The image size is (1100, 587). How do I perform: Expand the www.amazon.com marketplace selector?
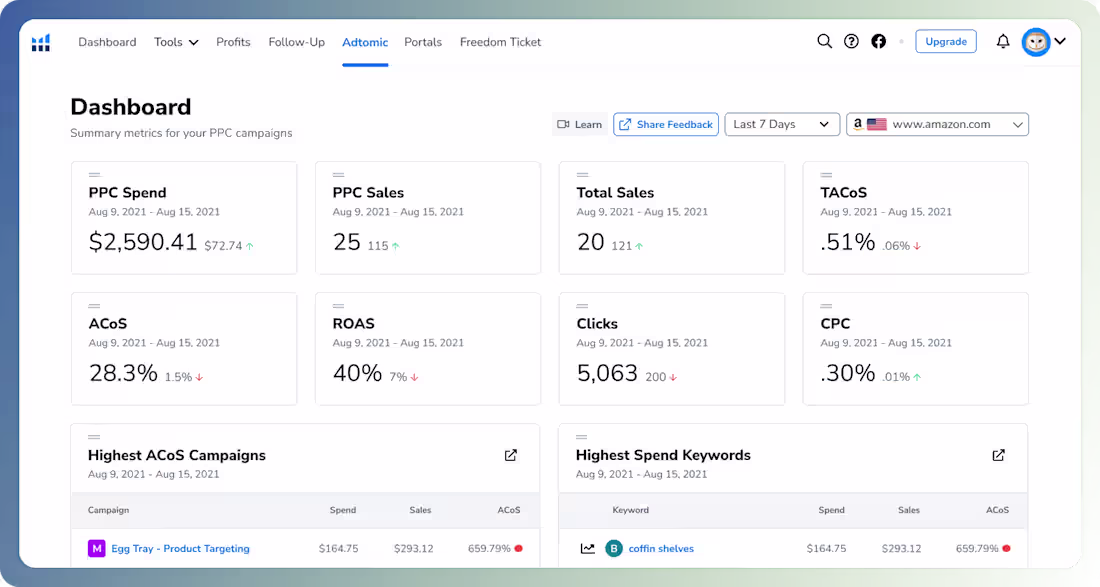(937, 124)
